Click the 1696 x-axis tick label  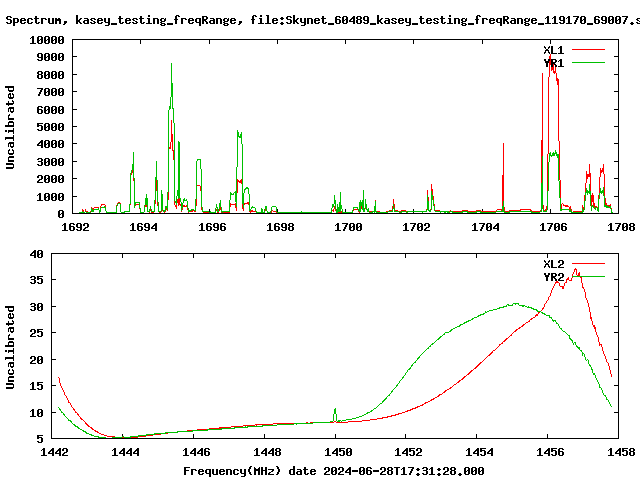click(x=212, y=227)
